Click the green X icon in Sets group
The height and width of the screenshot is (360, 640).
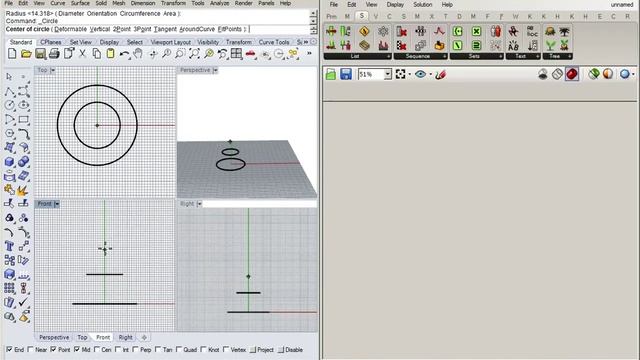[476, 31]
